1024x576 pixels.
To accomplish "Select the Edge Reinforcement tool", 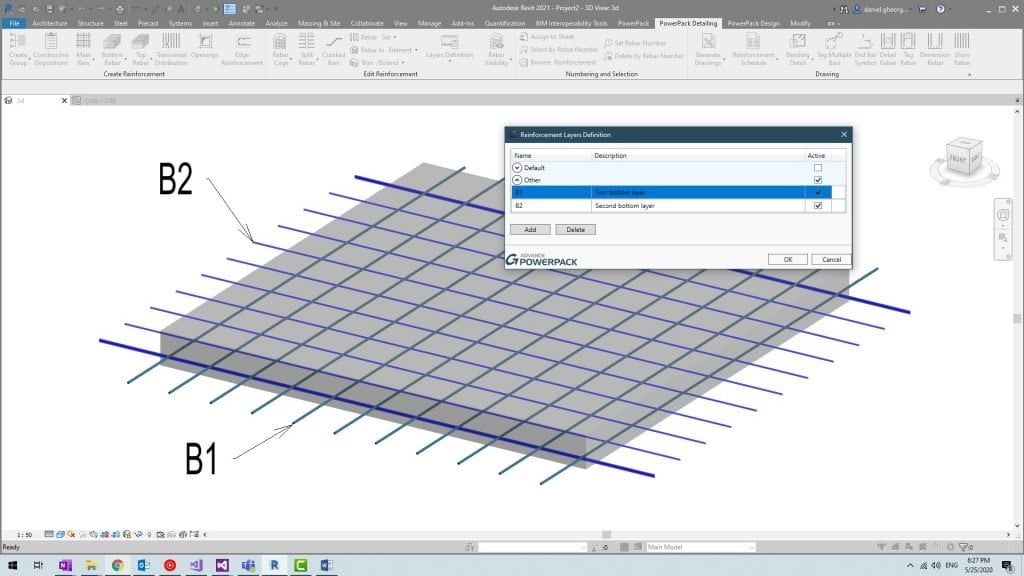I will [x=242, y=50].
